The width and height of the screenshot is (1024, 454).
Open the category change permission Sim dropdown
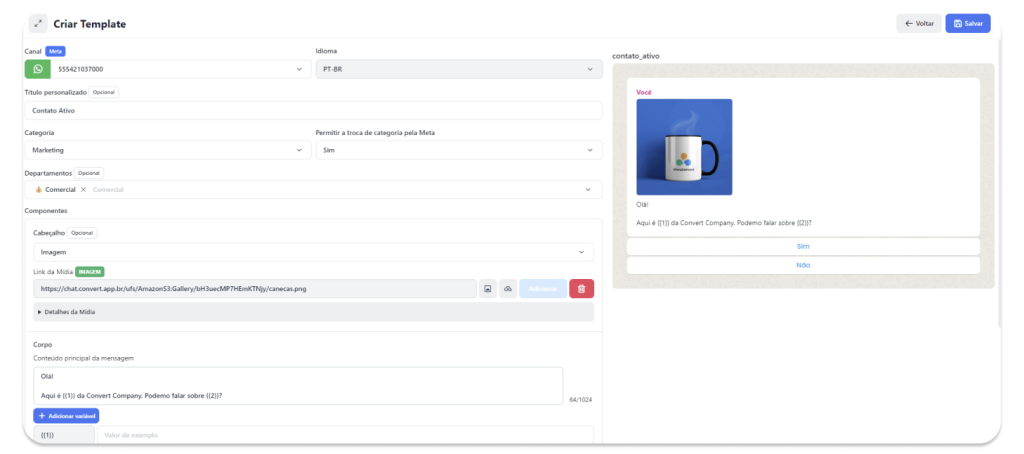pos(459,150)
